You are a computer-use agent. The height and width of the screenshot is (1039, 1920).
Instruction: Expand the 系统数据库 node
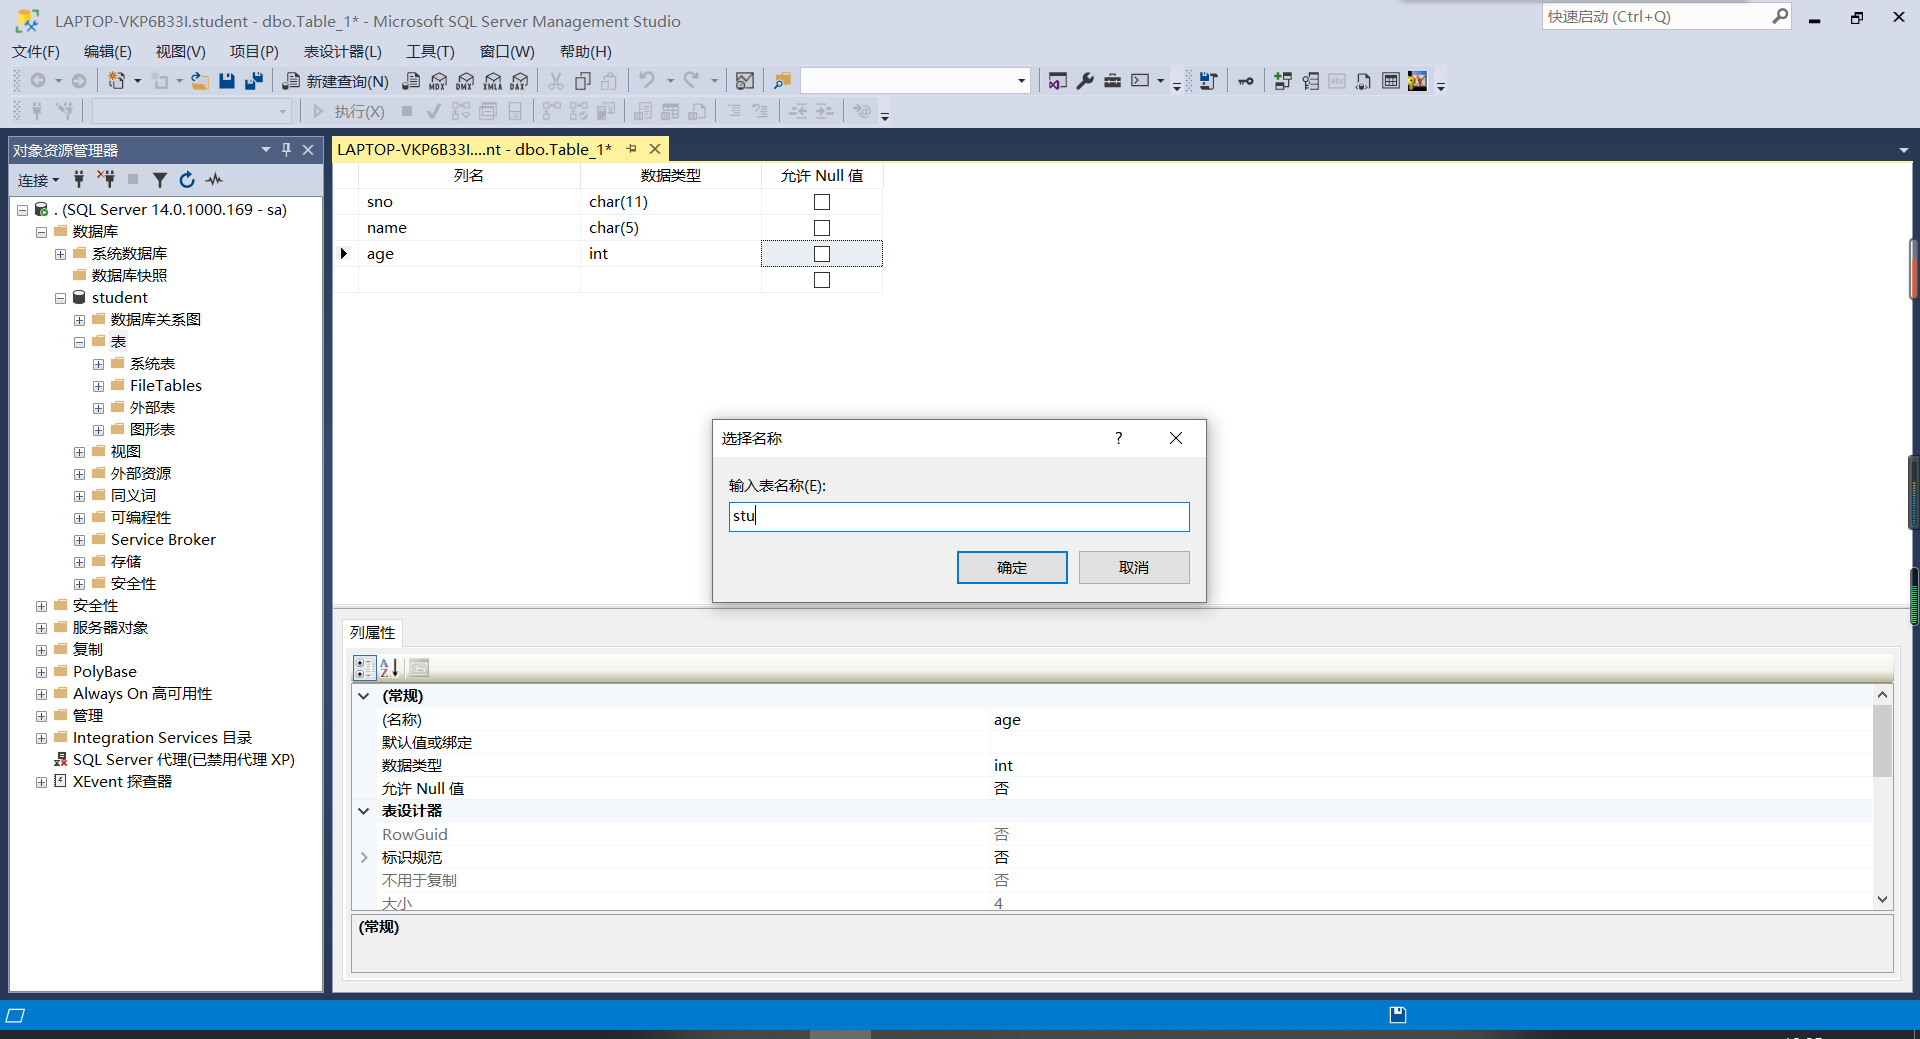click(x=61, y=253)
